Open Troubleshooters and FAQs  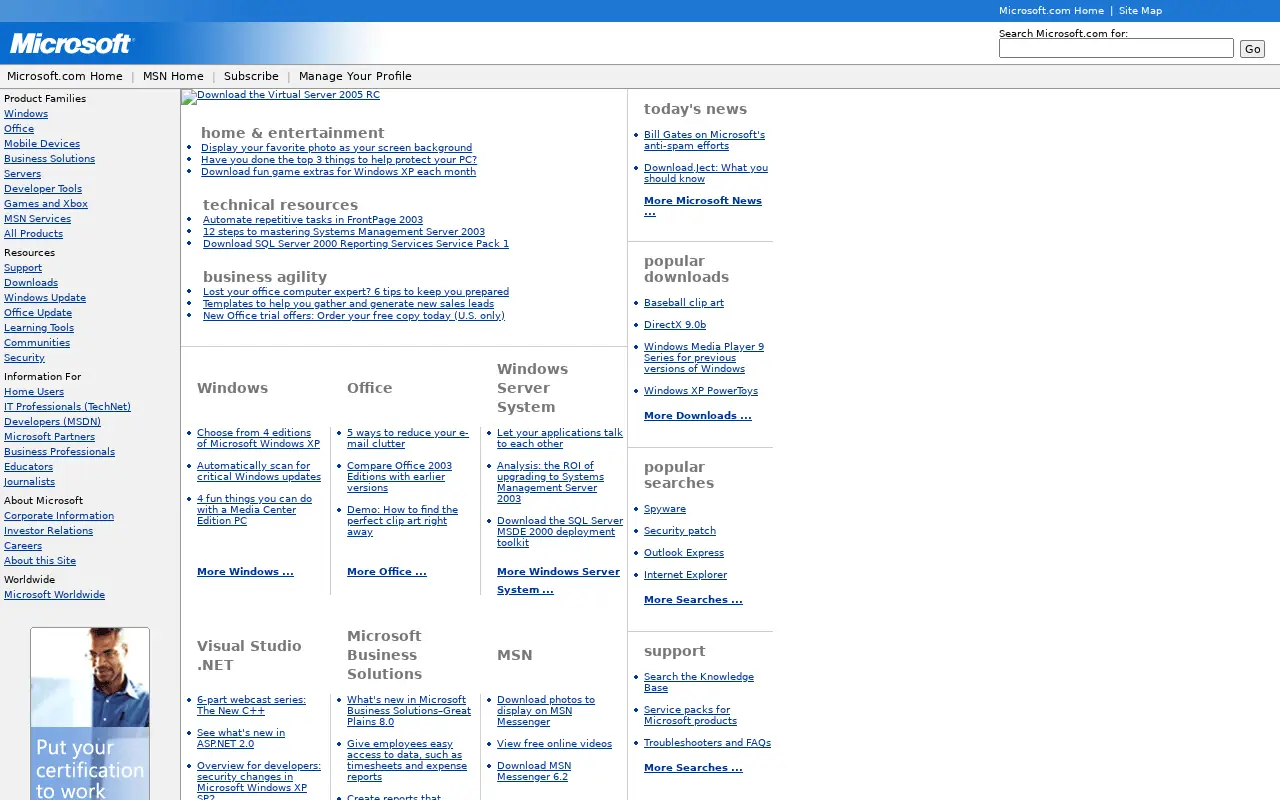pyautogui.click(x=707, y=743)
